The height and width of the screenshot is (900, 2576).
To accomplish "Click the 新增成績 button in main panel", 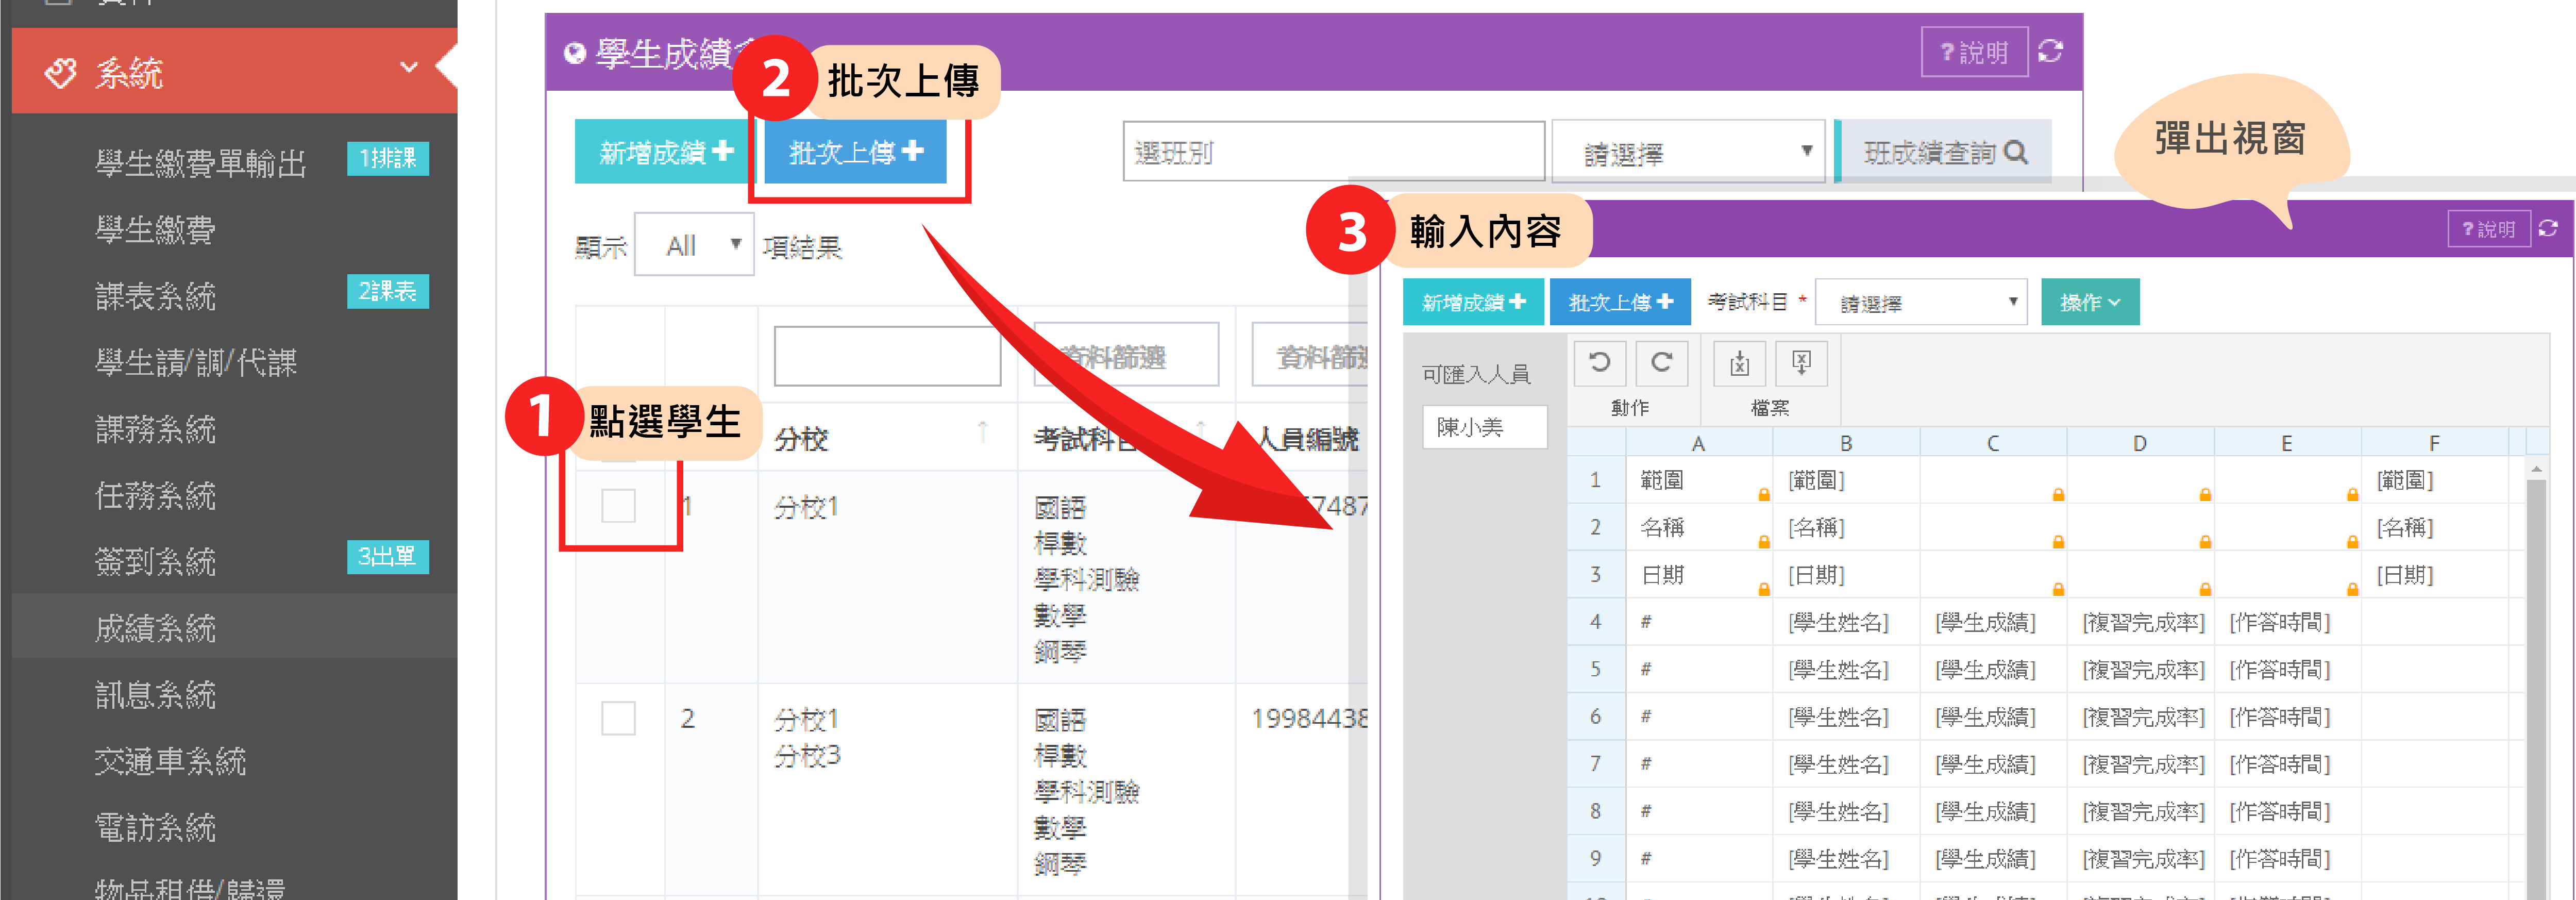I will tap(666, 152).
